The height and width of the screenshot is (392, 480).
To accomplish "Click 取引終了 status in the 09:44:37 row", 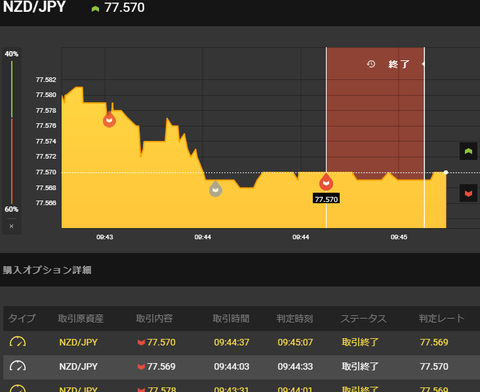I will (x=360, y=342).
